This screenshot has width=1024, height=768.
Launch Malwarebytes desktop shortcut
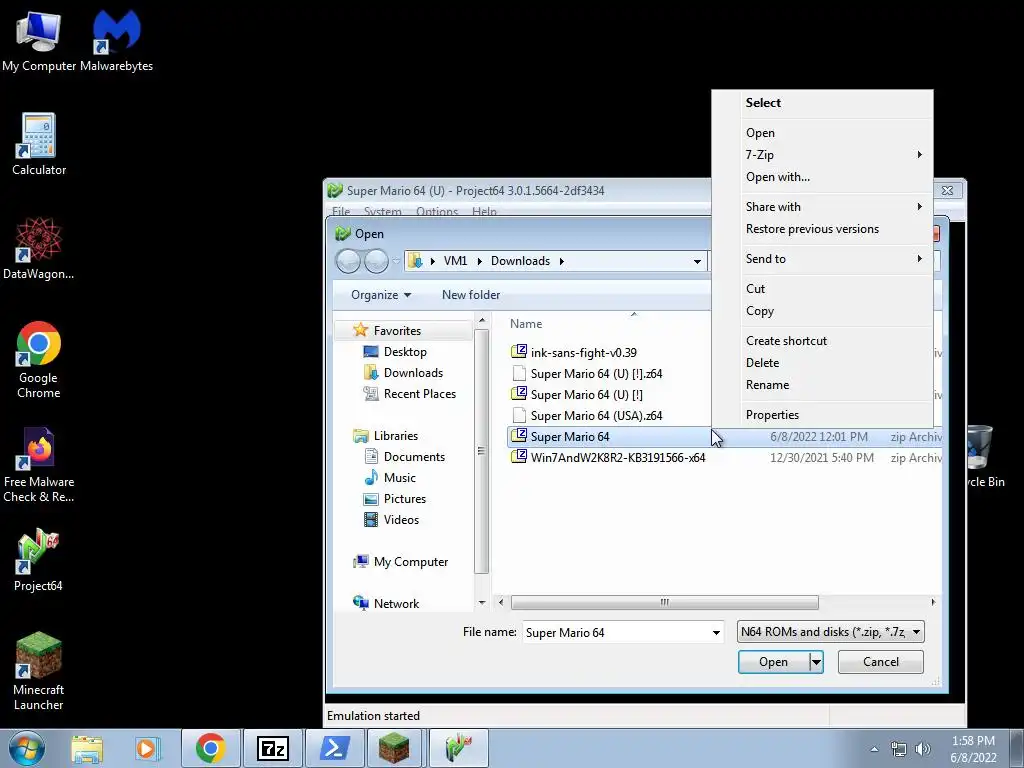[x=116, y=40]
